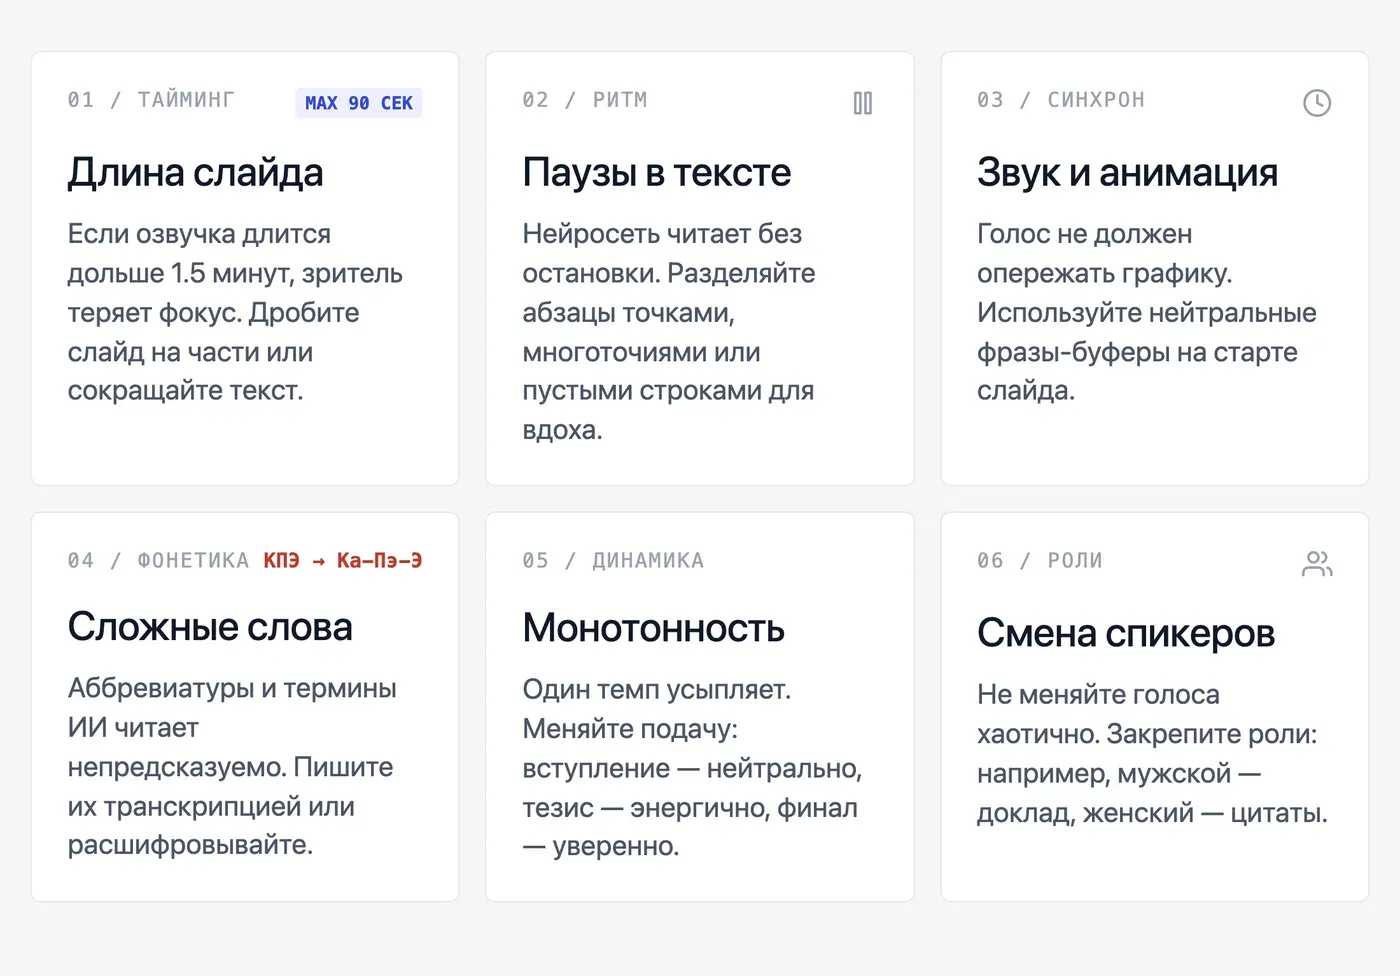Click the paragraph starting Голос не должен
Screen dimensions: 1400x976
[1147, 312]
